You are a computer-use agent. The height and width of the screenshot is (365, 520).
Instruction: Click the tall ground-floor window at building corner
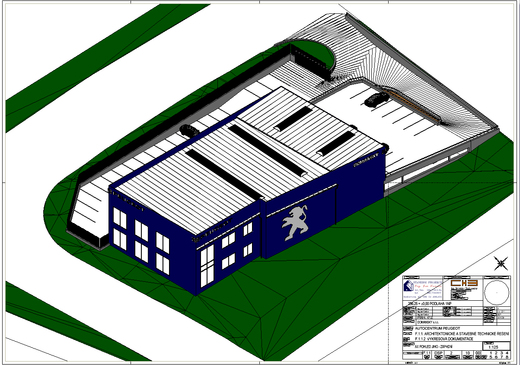coord(207,266)
